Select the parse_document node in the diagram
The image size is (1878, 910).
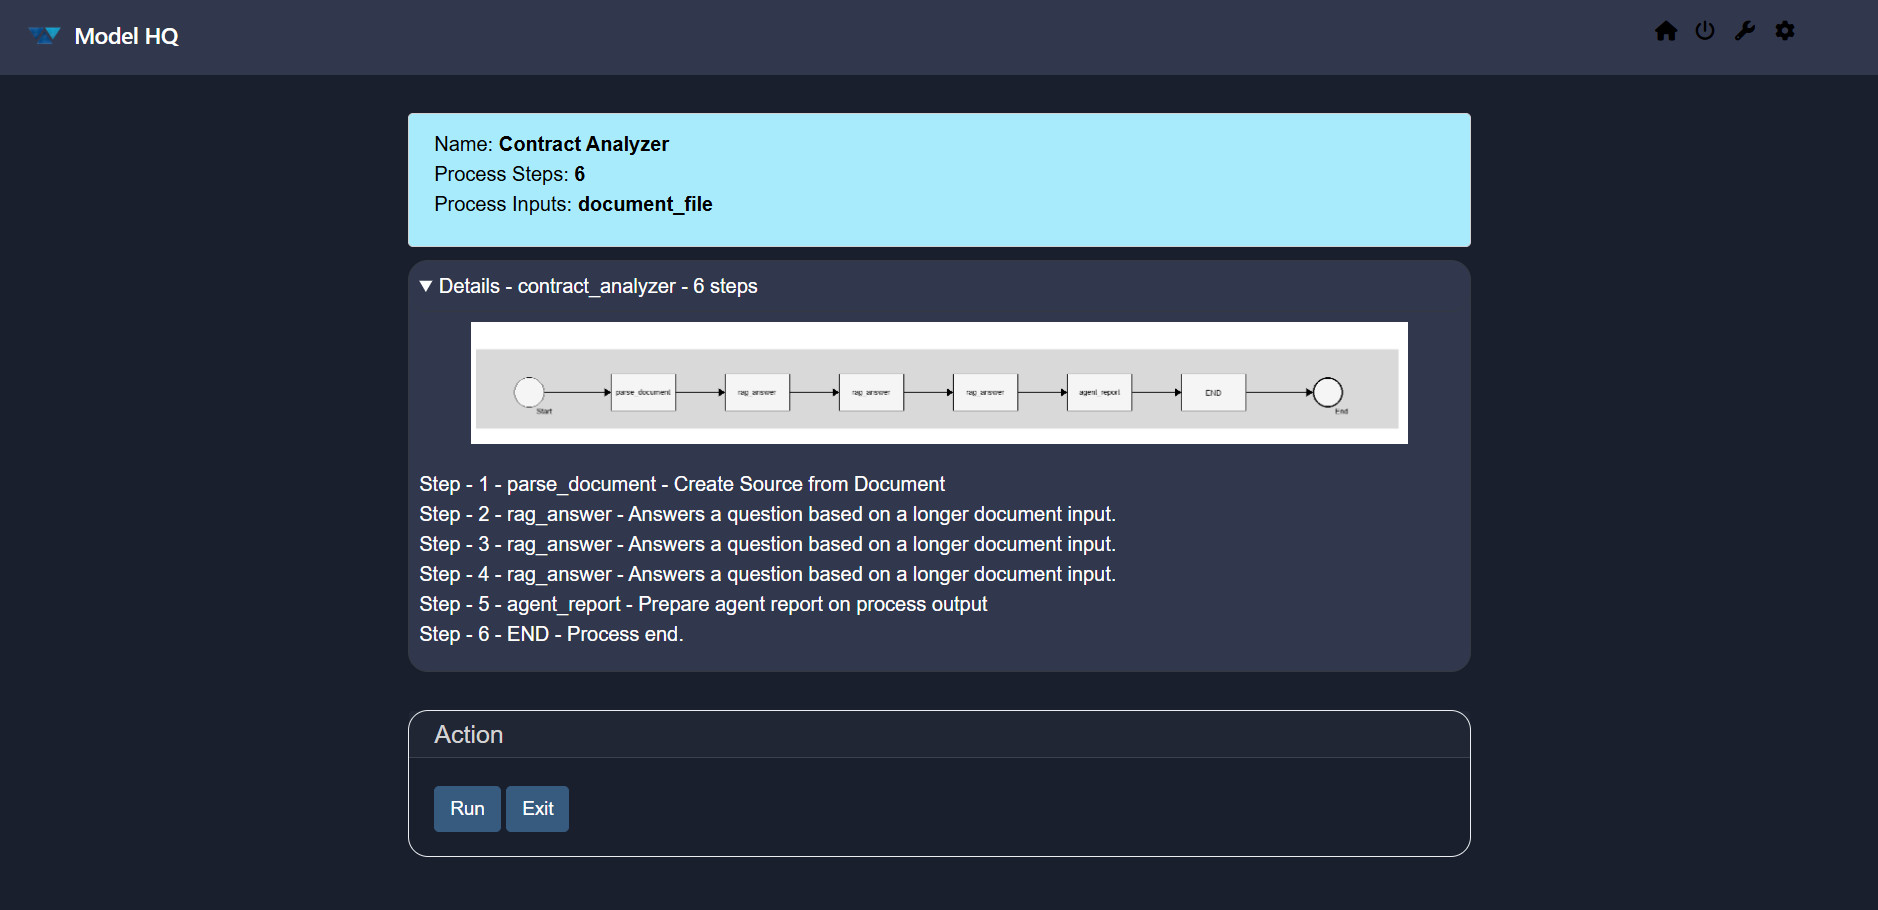click(x=643, y=392)
